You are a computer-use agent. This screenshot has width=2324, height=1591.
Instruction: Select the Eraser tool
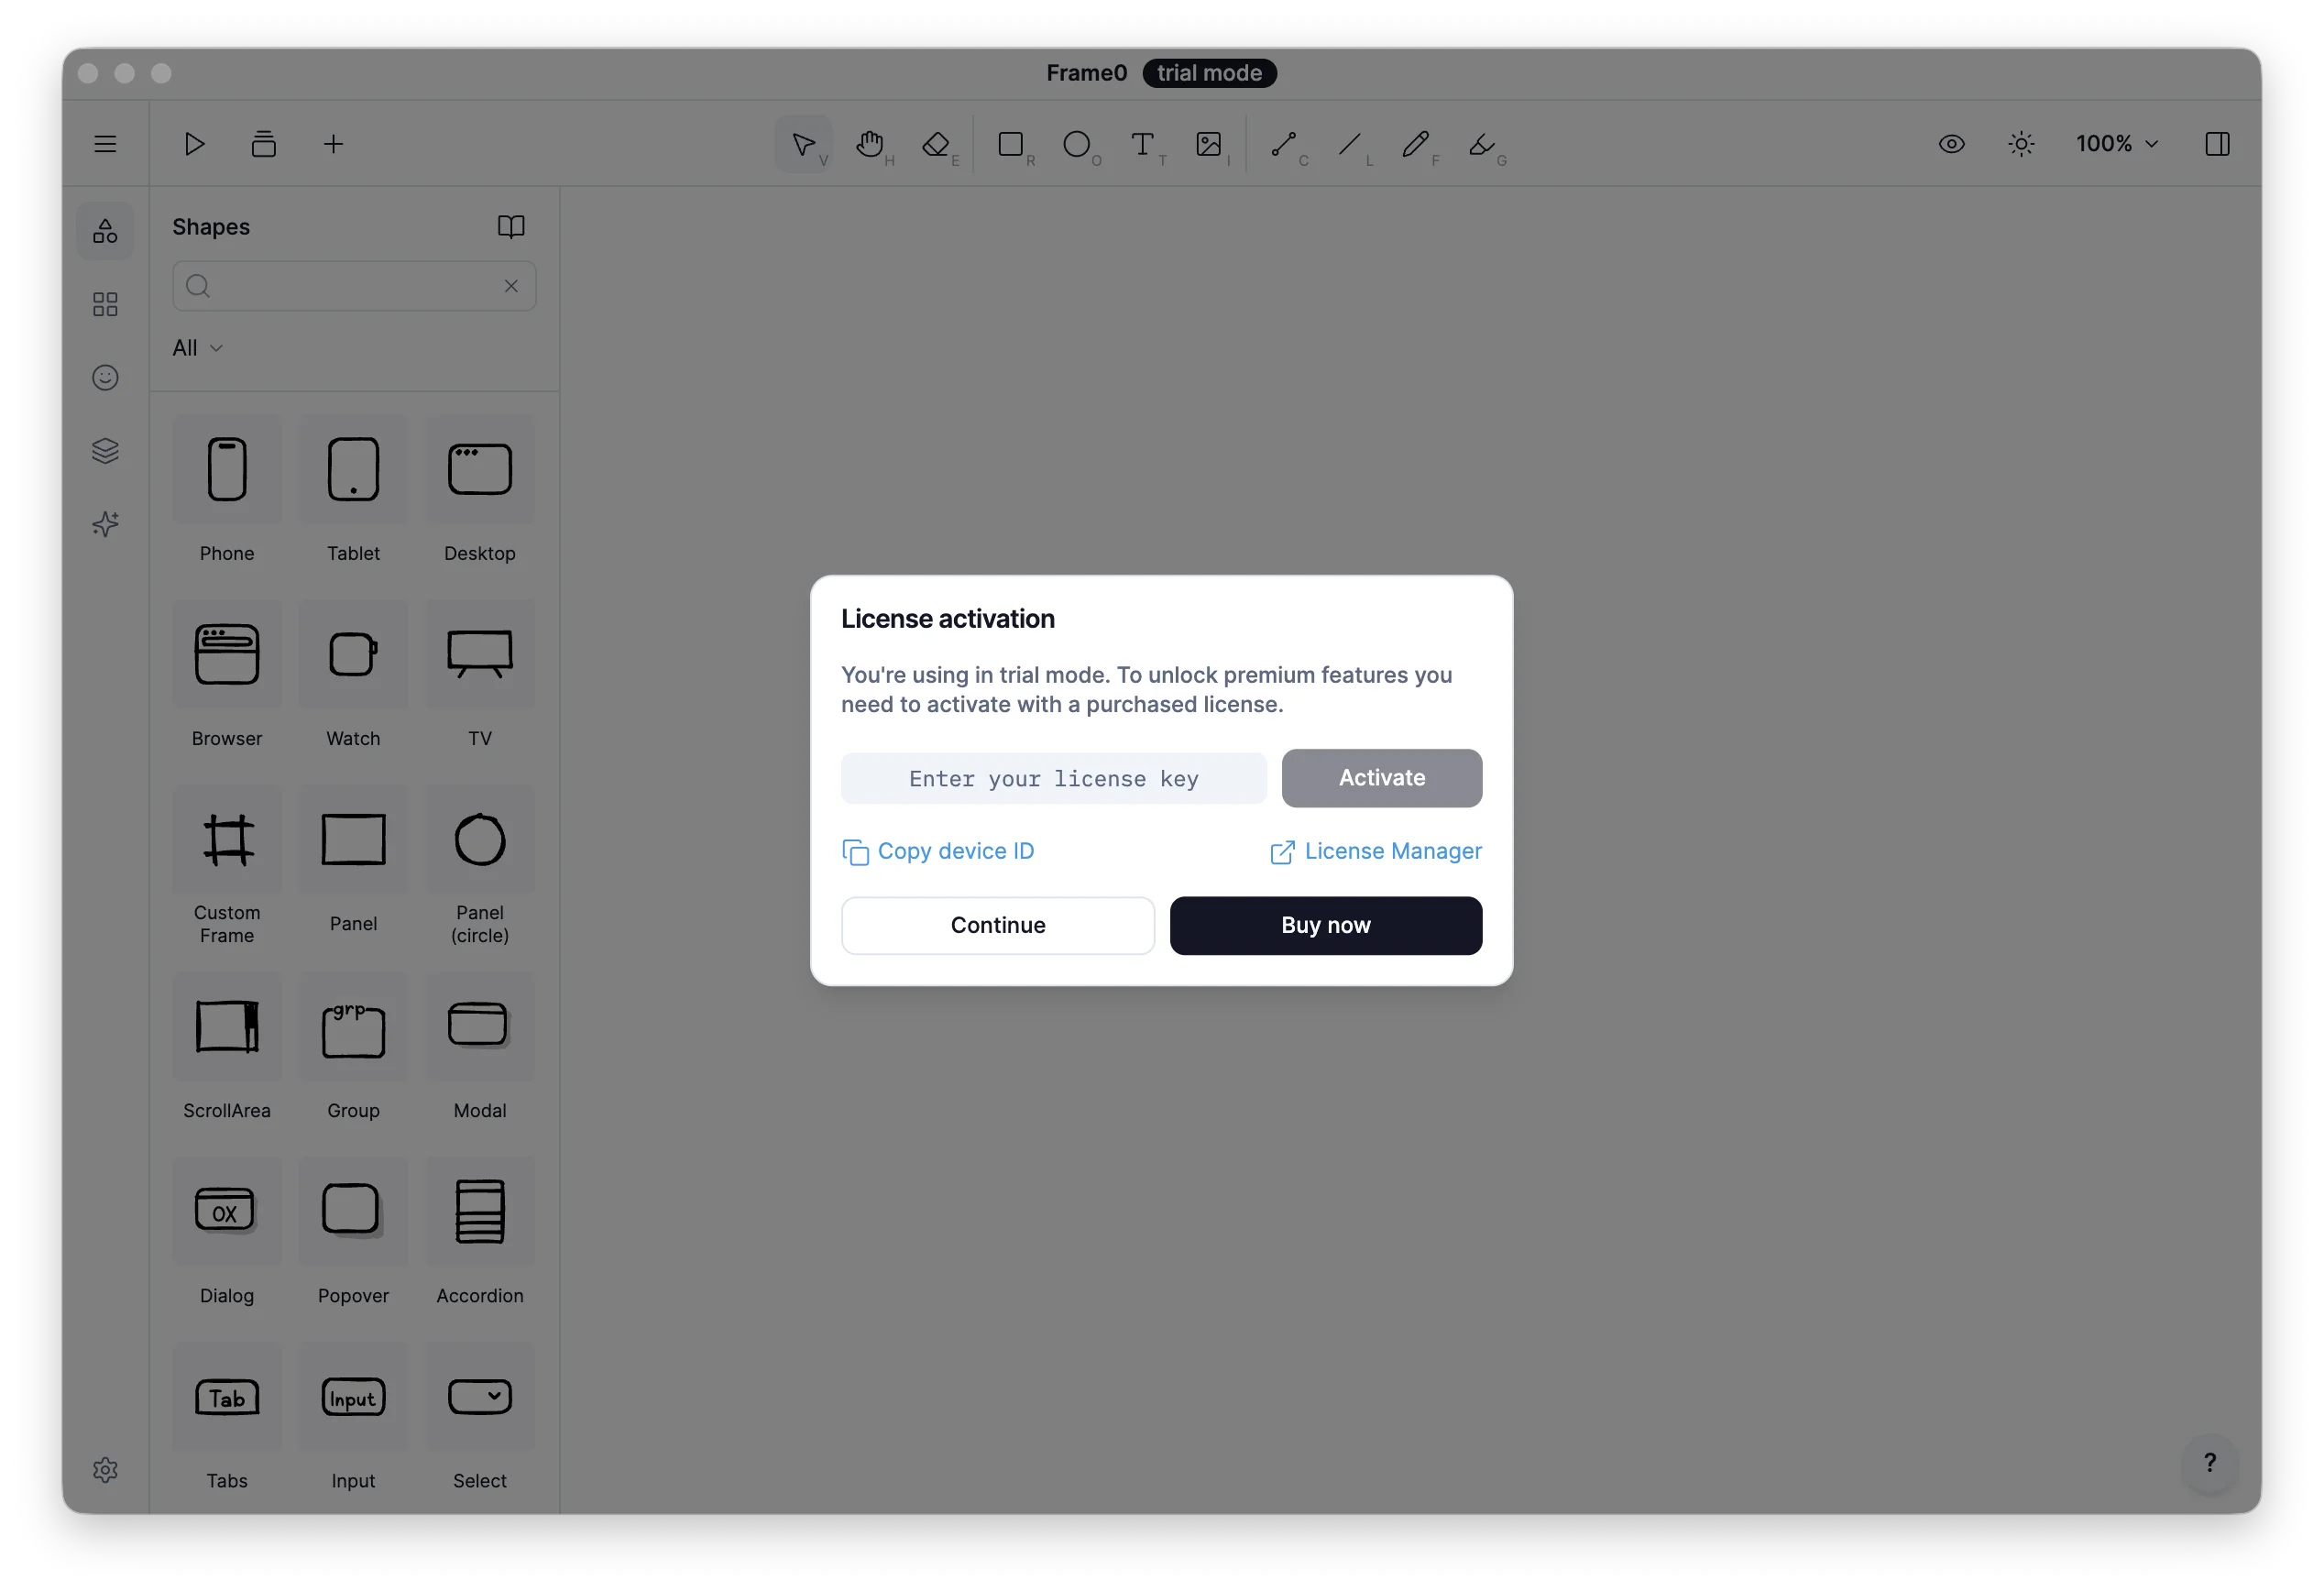coord(936,144)
